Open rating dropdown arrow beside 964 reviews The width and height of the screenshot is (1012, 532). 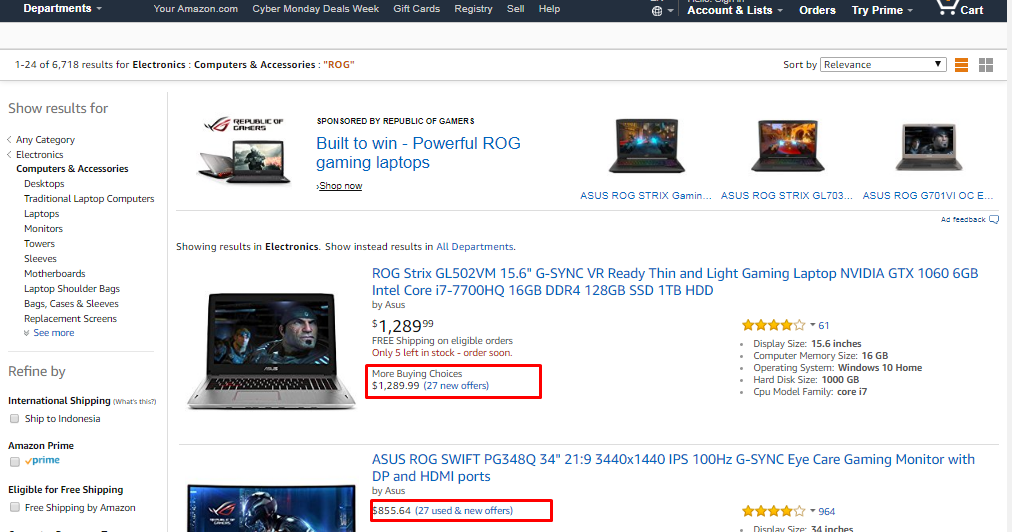(813, 511)
